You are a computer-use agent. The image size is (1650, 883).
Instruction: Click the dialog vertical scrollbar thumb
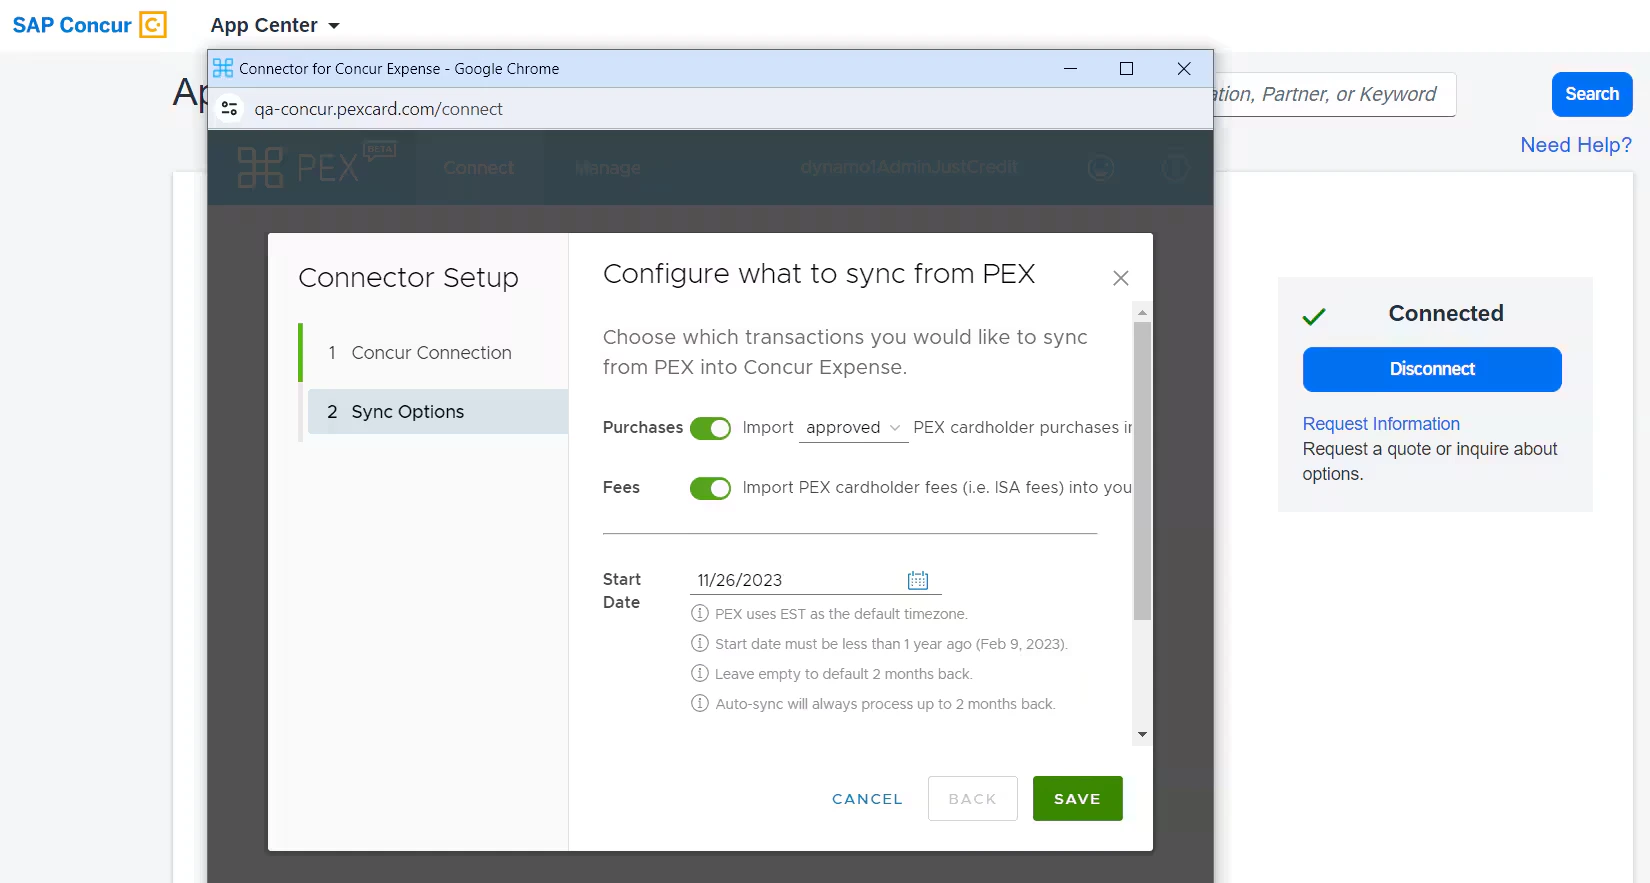[x=1142, y=471]
